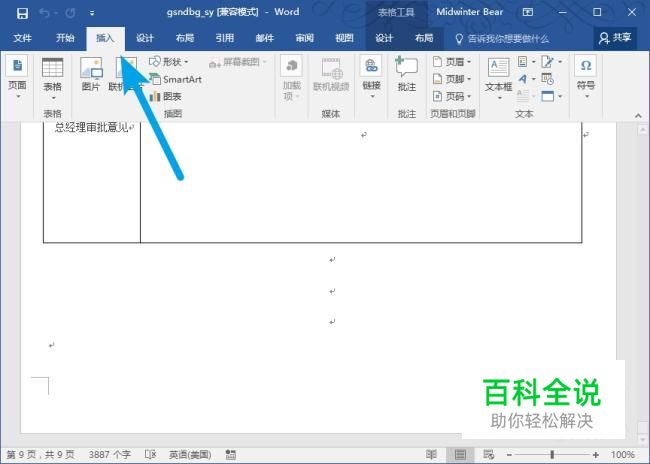Screen dimensions: 650x464
Task: Insert a SmartArt graphic
Action: click(x=176, y=79)
